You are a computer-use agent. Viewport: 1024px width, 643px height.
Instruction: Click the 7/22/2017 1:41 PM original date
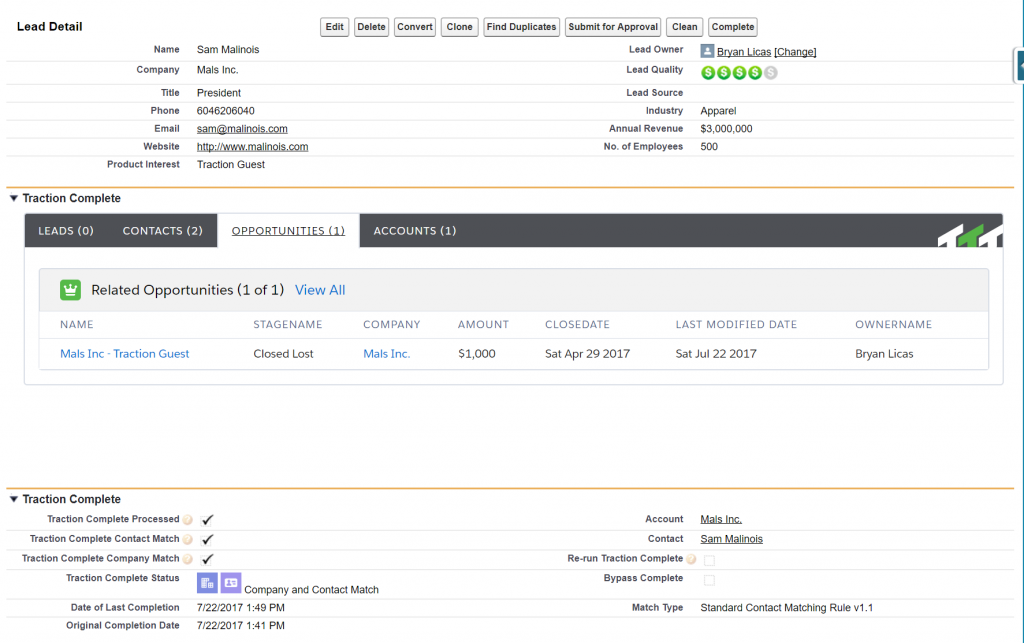(x=240, y=625)
